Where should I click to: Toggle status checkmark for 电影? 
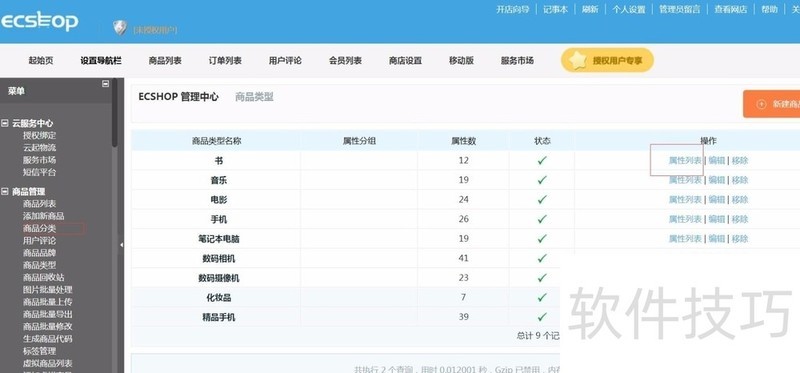coord(542,200)
